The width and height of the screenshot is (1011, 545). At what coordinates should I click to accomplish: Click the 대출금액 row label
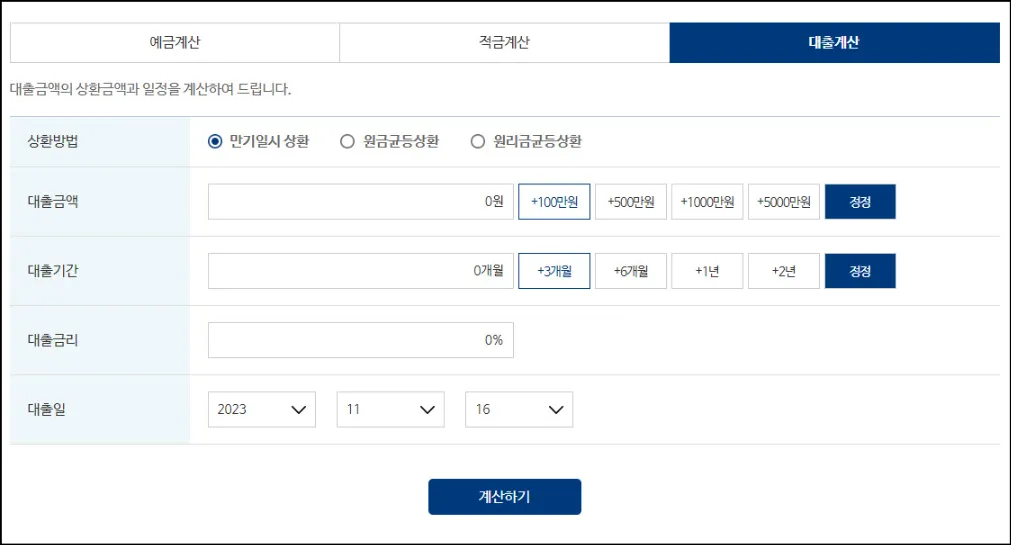click(x=53, y=201)
